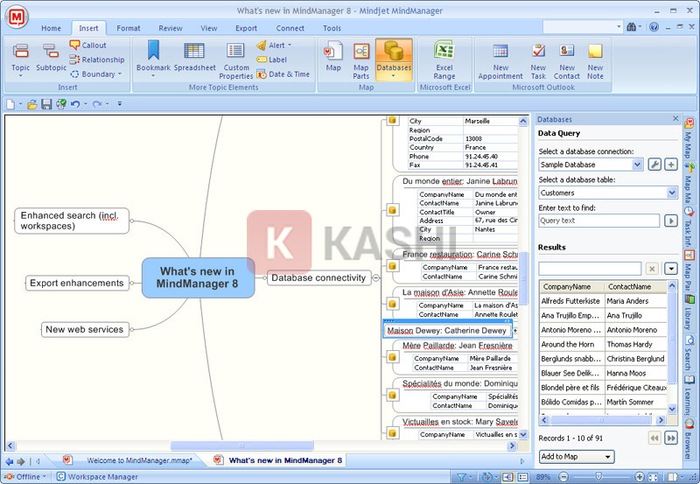Screen dimensions: 700x484
Task: Click the zoom out minus button
Action: [x=563, y=477]
